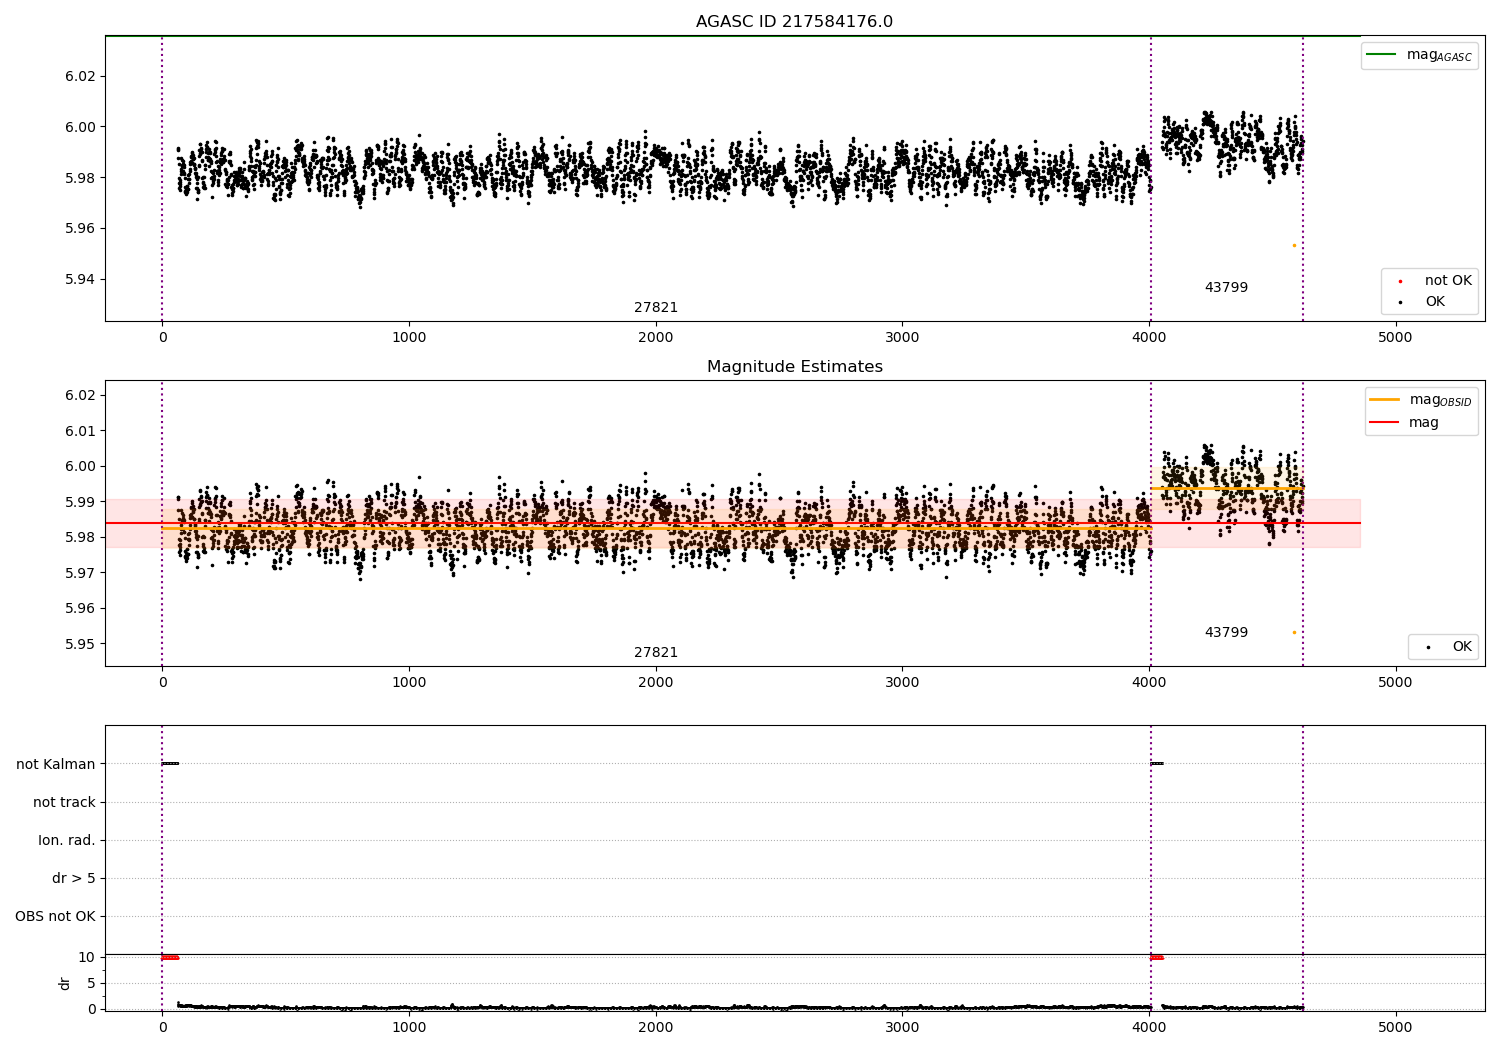This screenshot has height=1050, width=1500.
Task: Click the 'OBS not OK' axis label
Action: click(55, 916)
